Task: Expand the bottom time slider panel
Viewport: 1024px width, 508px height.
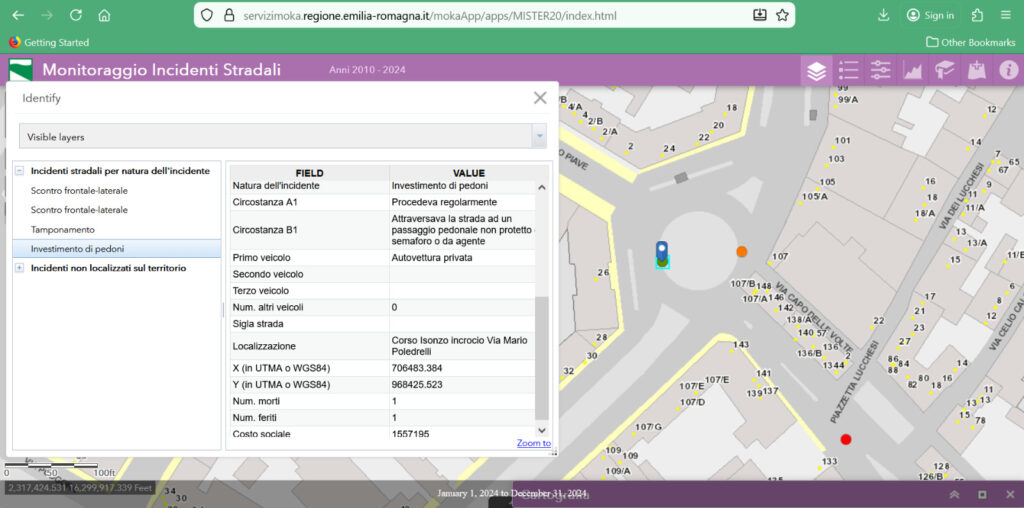Action: click(954, 495)
